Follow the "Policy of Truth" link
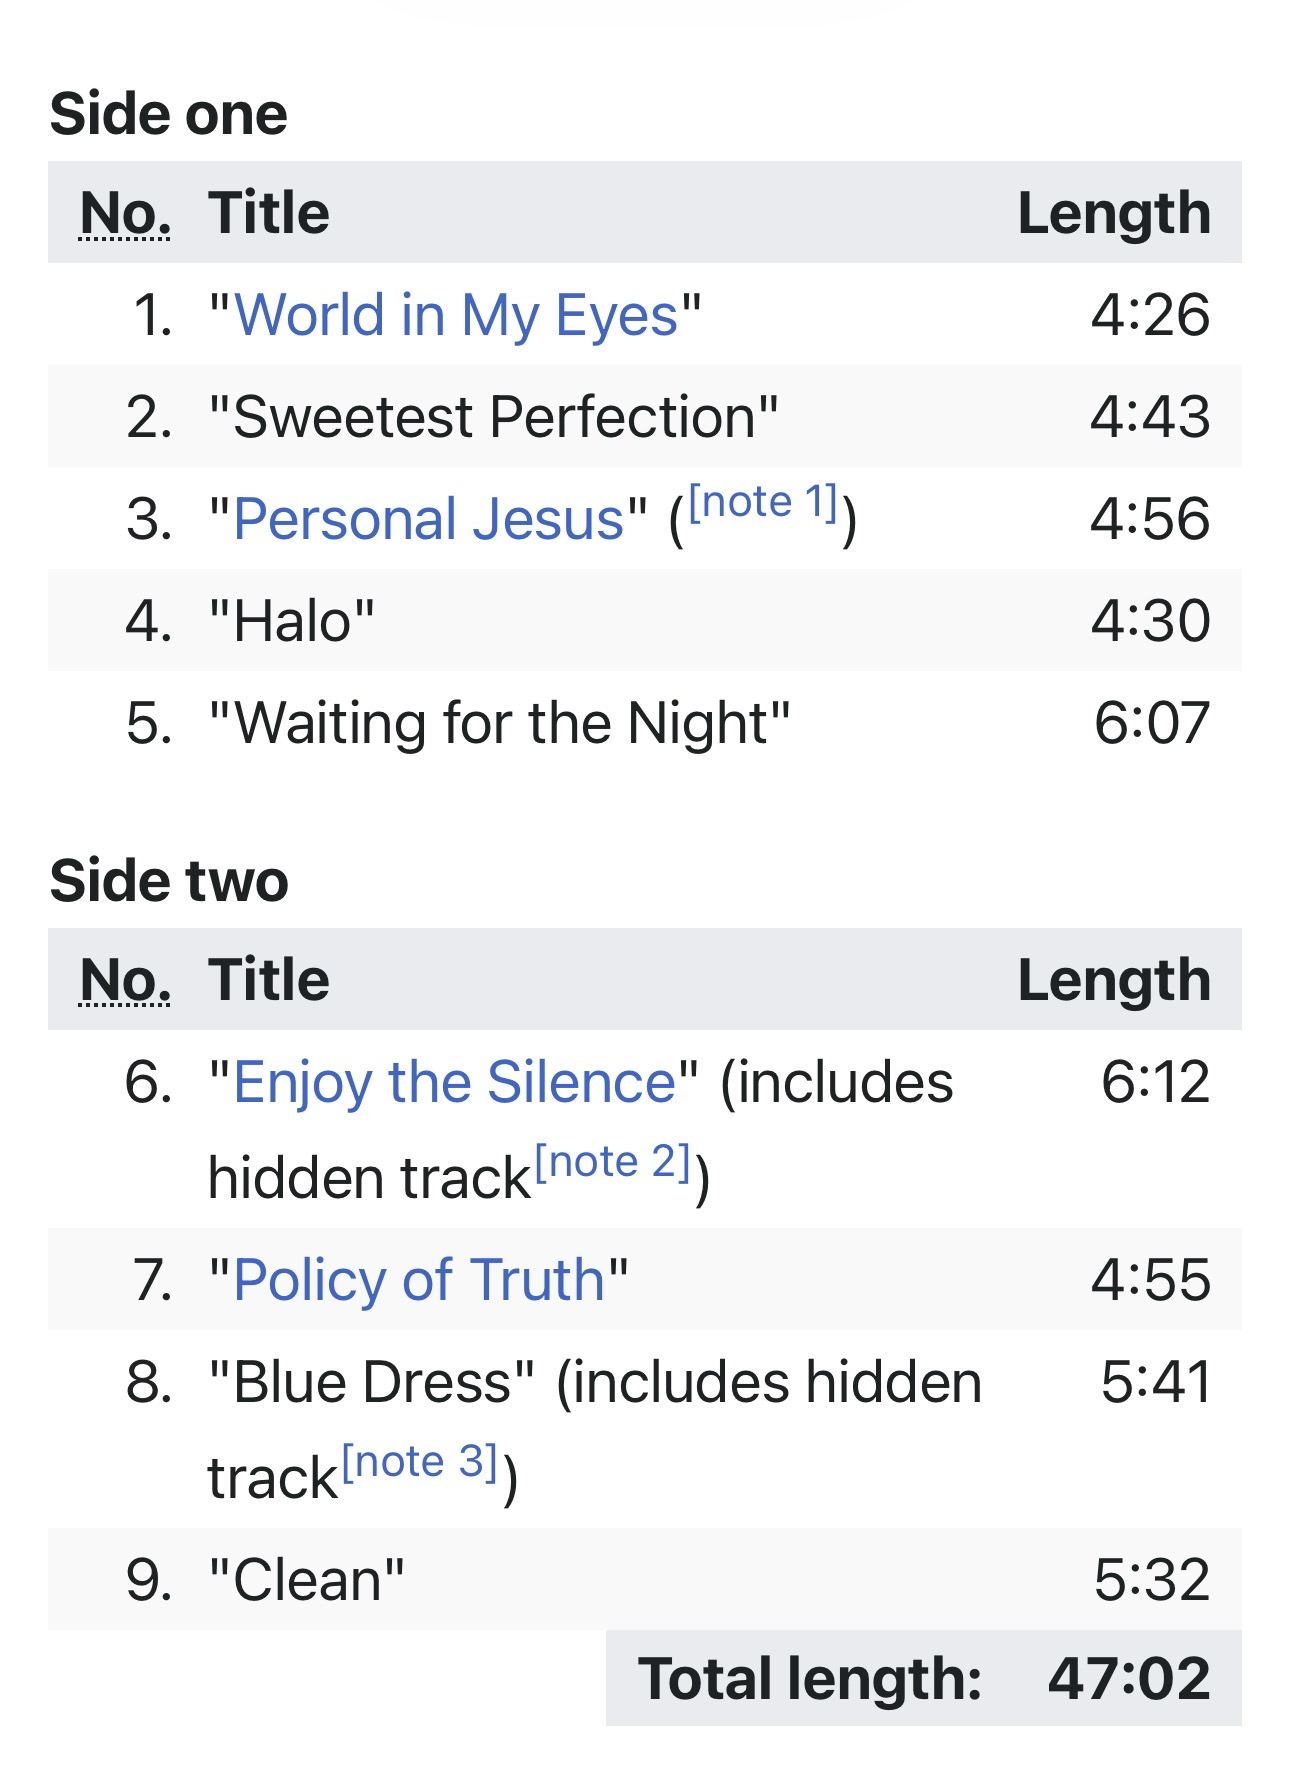 coord(419,1279)
